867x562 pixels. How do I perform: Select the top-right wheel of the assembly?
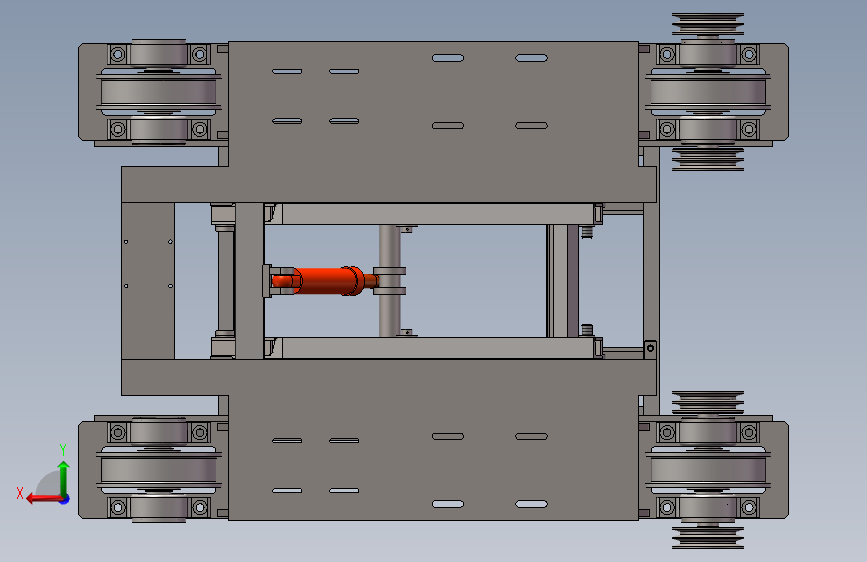[708, 91]
